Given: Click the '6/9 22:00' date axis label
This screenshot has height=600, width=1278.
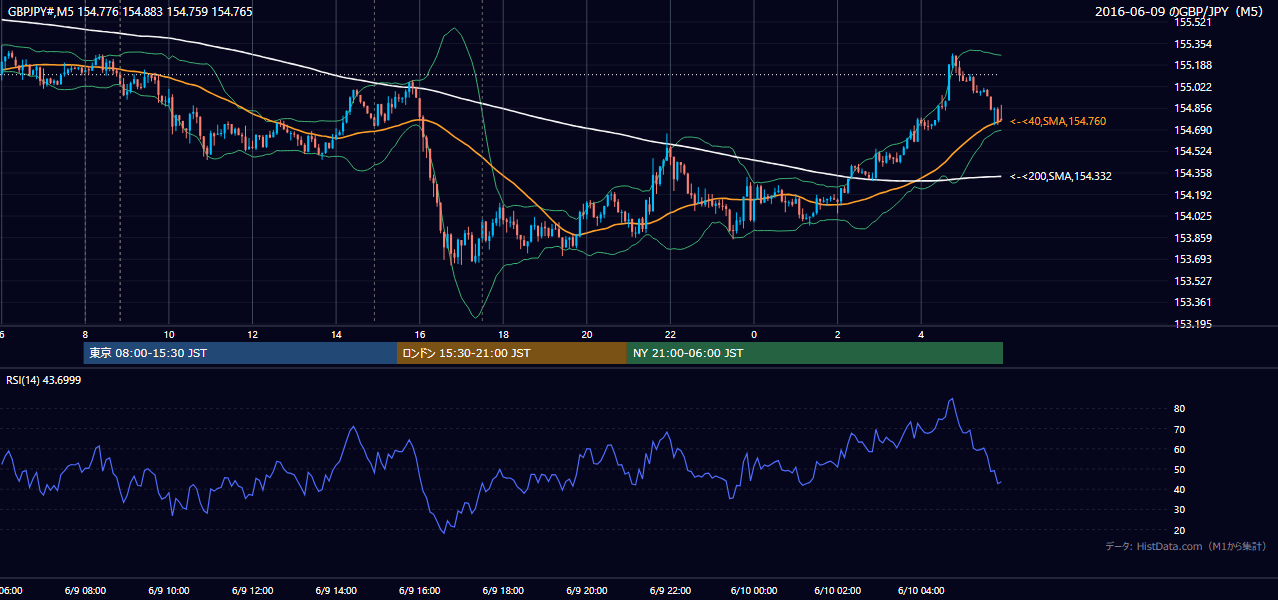Looking at the screenshot, I should click(x=670, y=591).
